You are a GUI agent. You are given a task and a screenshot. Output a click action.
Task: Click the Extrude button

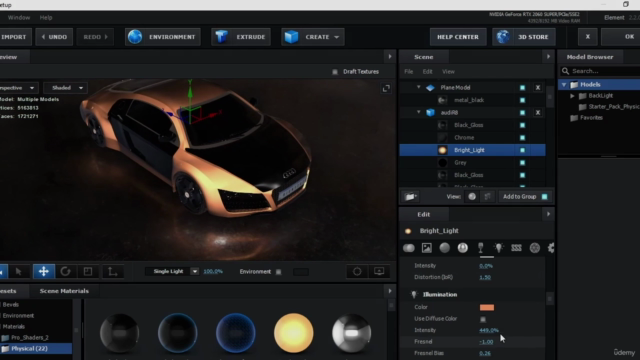coord(240,37)
